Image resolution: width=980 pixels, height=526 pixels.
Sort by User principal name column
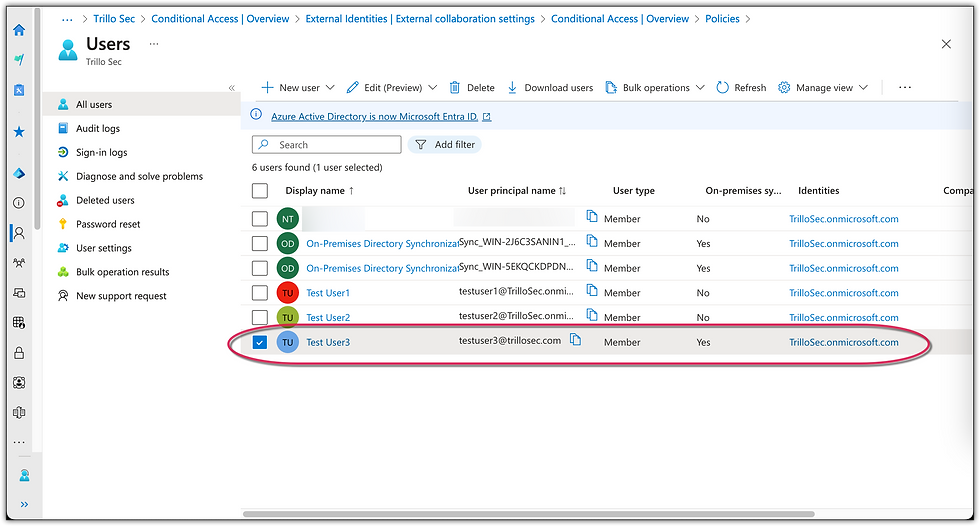point(517,191)
